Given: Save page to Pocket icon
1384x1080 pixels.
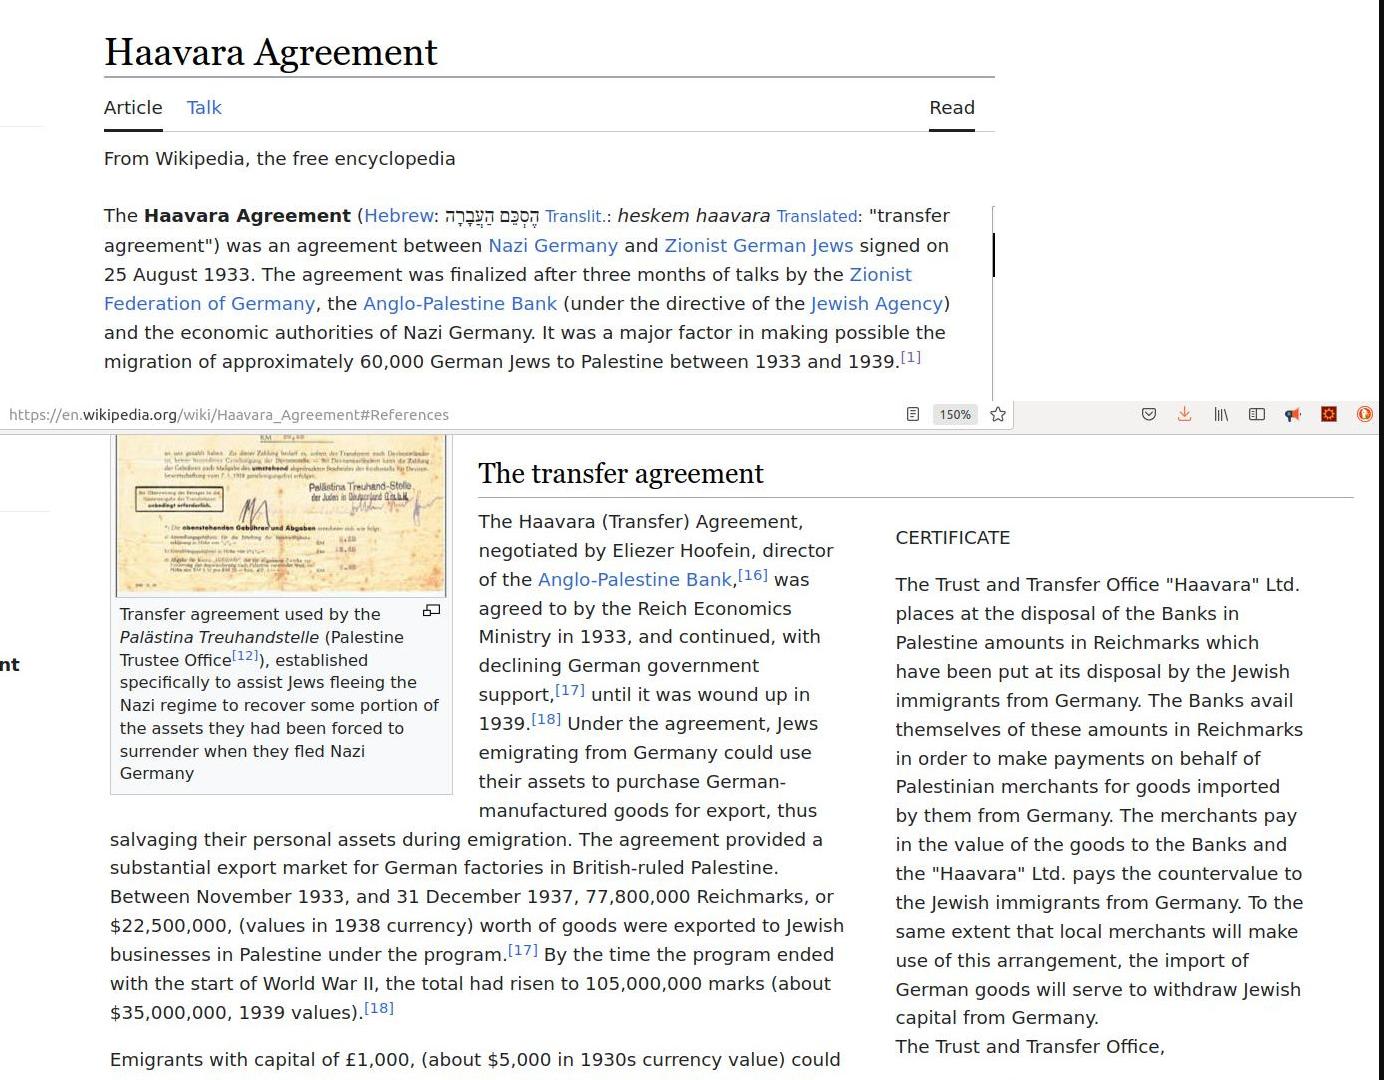Looking at the screenshot, I should [x=1149, y=414].
